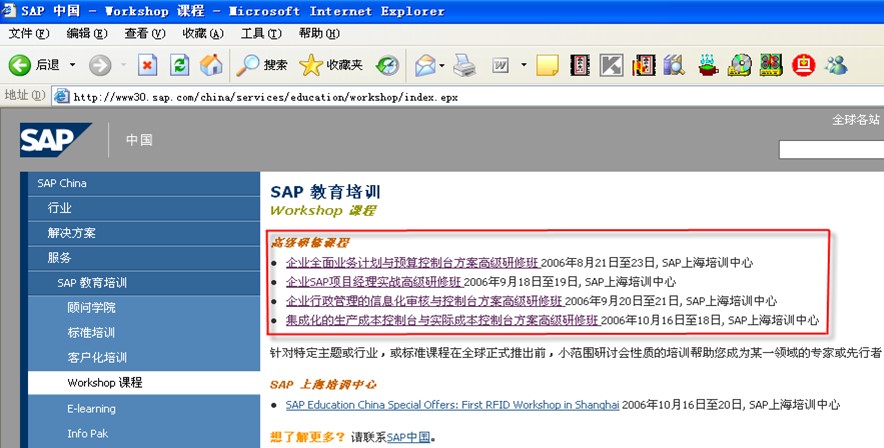
Task: Expand the Back button history dropdown arrow
Action: 71,65
